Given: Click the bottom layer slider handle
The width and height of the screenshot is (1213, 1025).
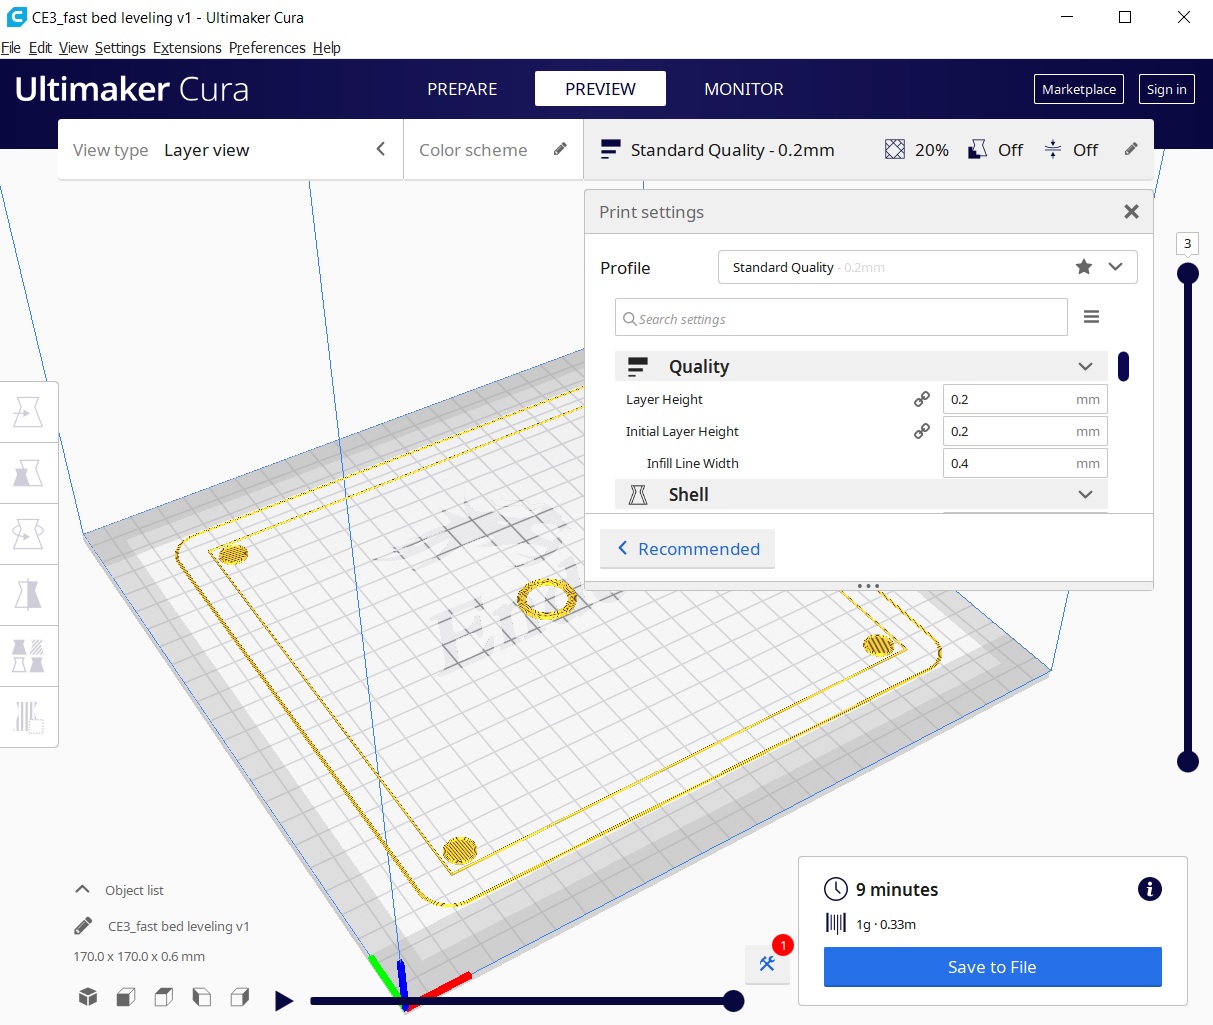Looking at the screenshot, I should [x=1188, y=762].
